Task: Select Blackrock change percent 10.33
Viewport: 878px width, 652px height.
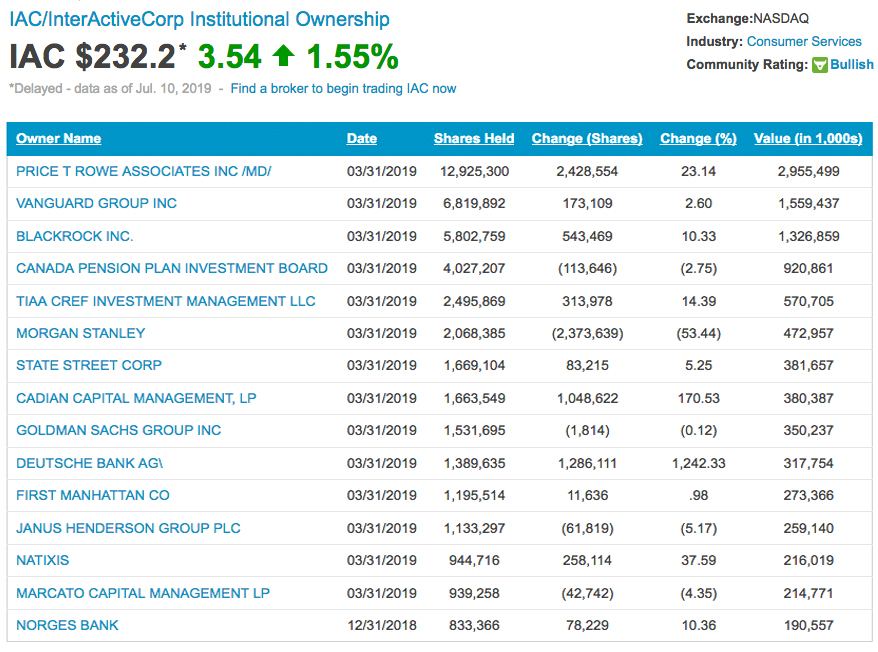Action: pos(698,236)
